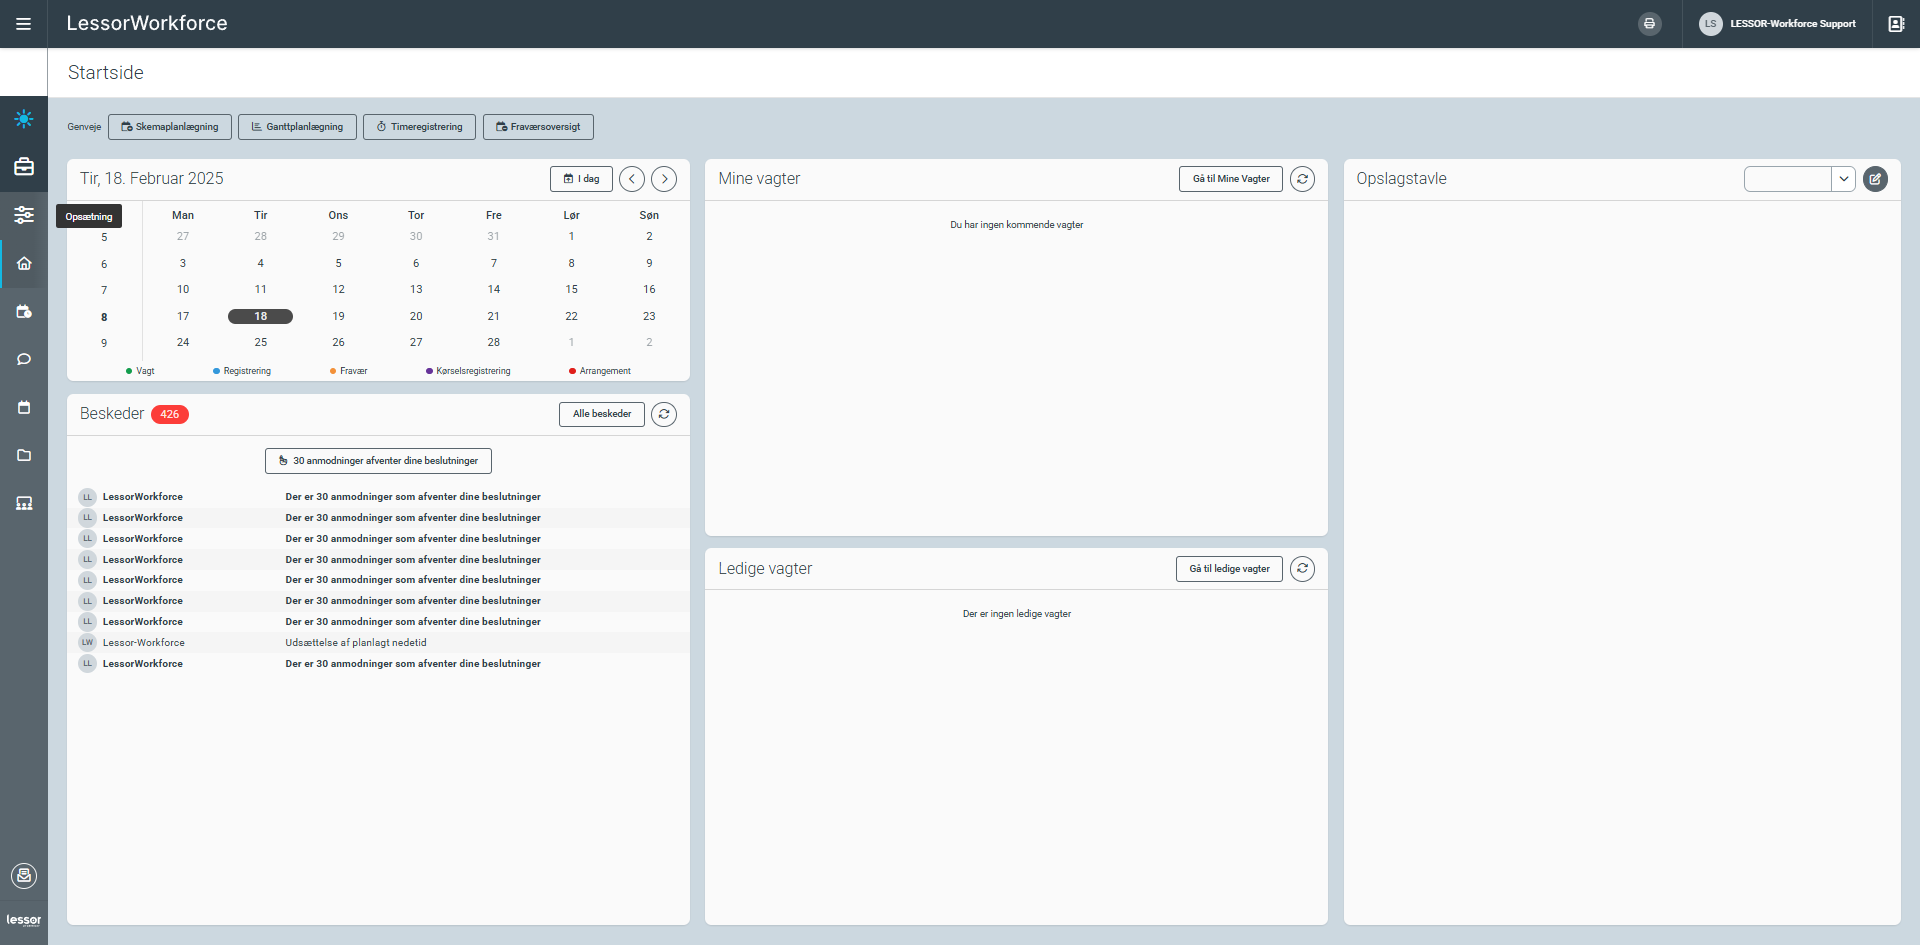Image resolution: width=1920 pixels, height=945 pixels.
Task: Open the contact book icon top-right
Action: pyautogui.click(x=1895, y=24)
